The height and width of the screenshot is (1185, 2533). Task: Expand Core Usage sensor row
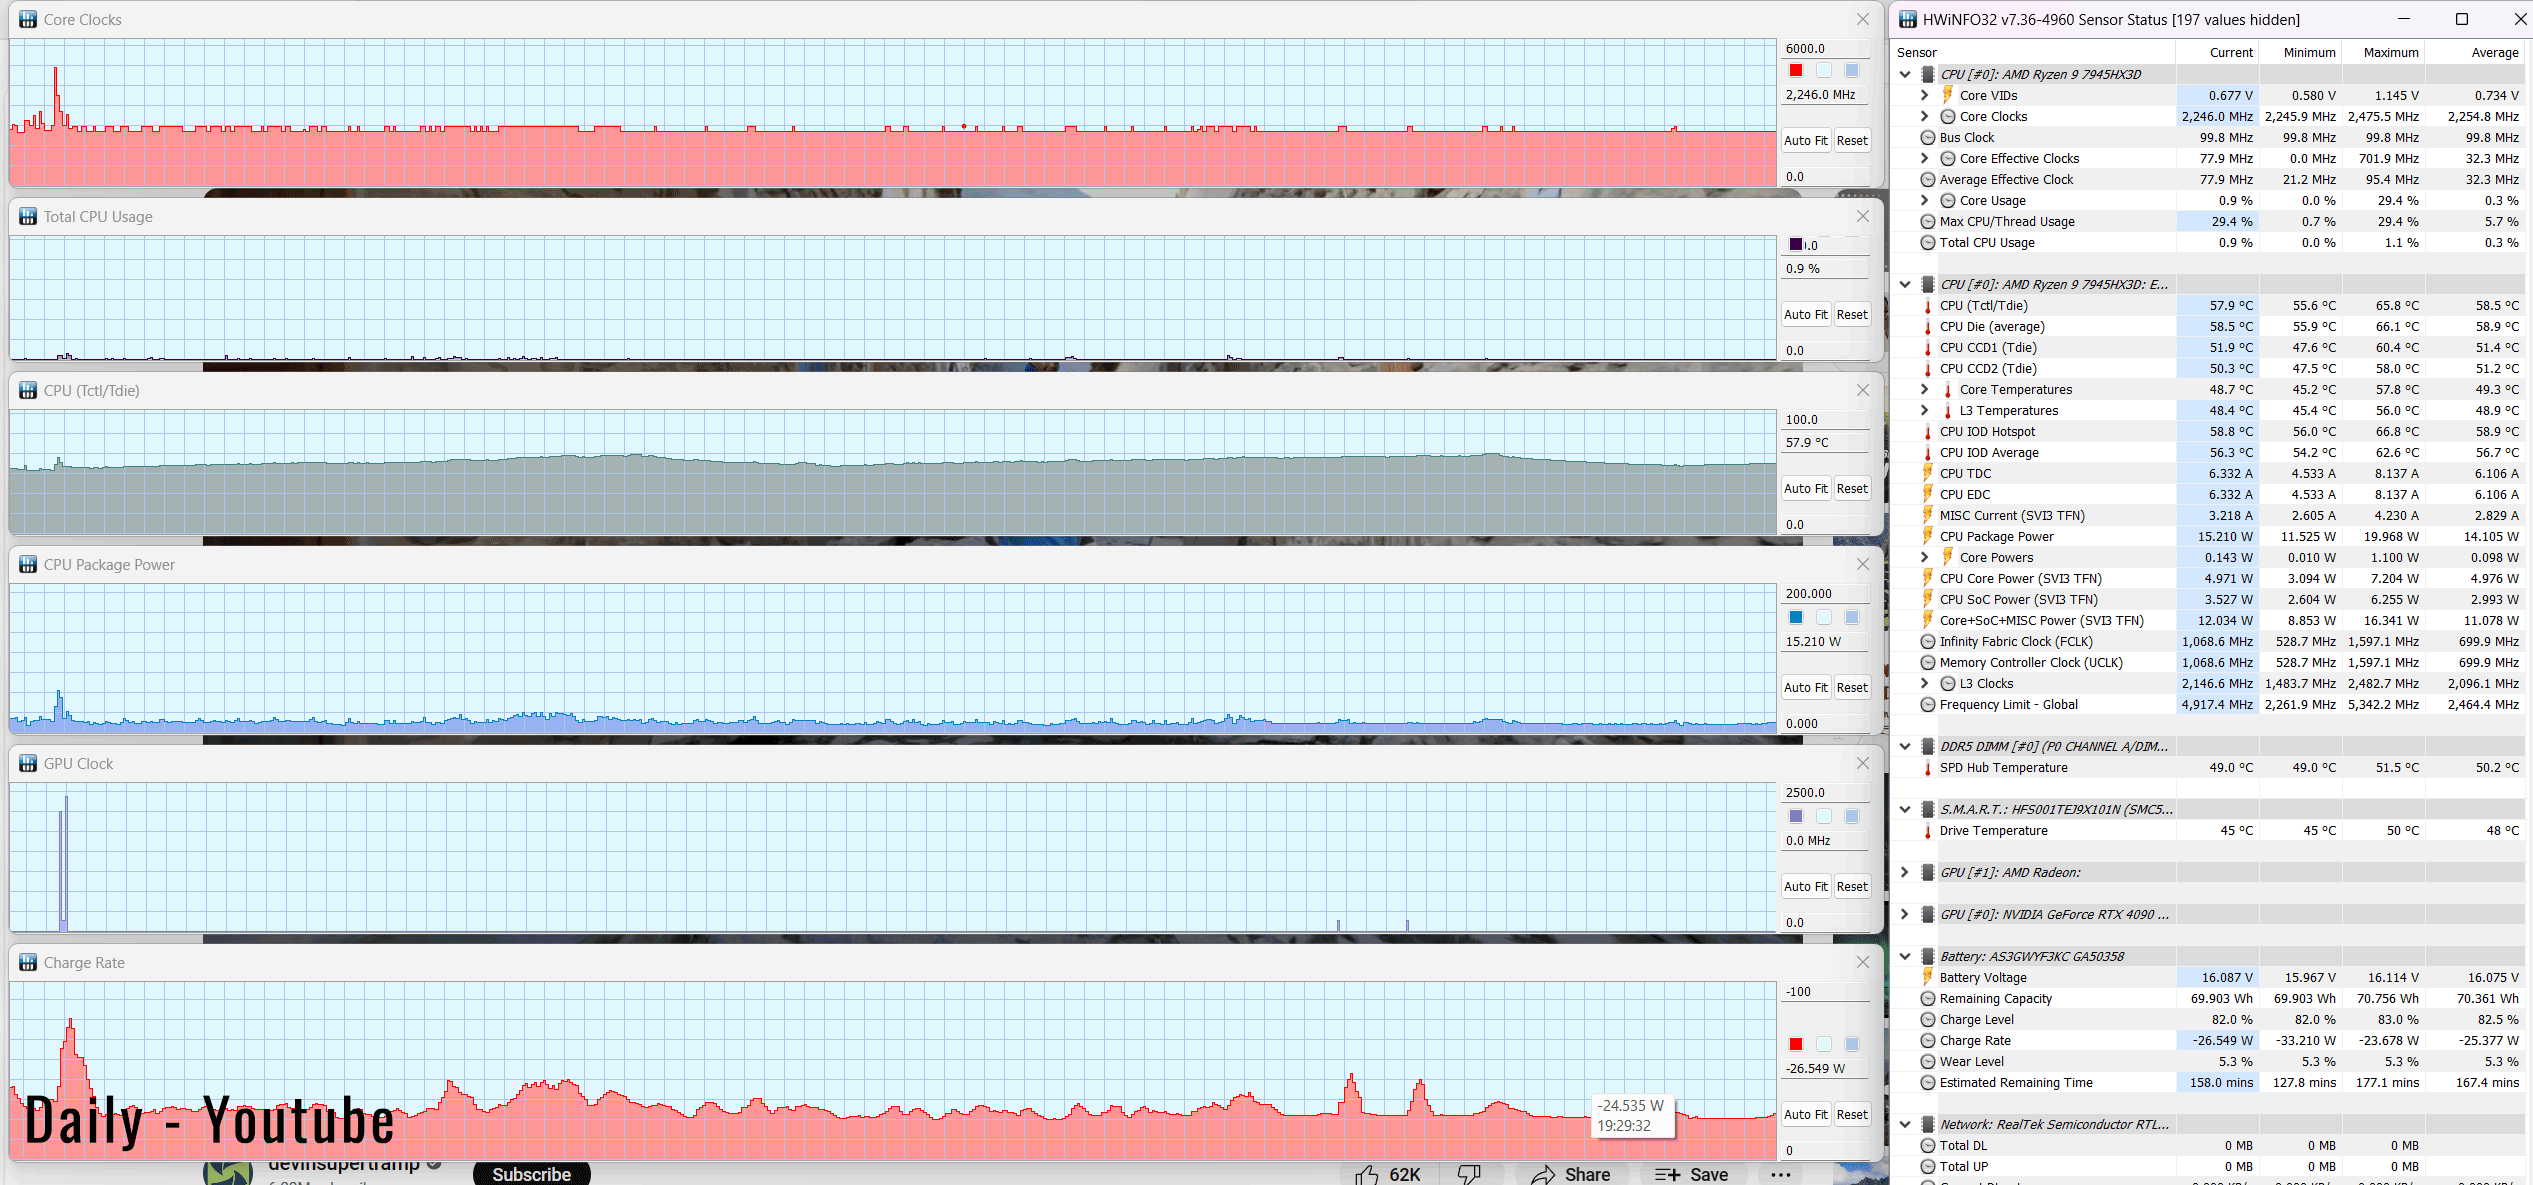(1925, 200)
